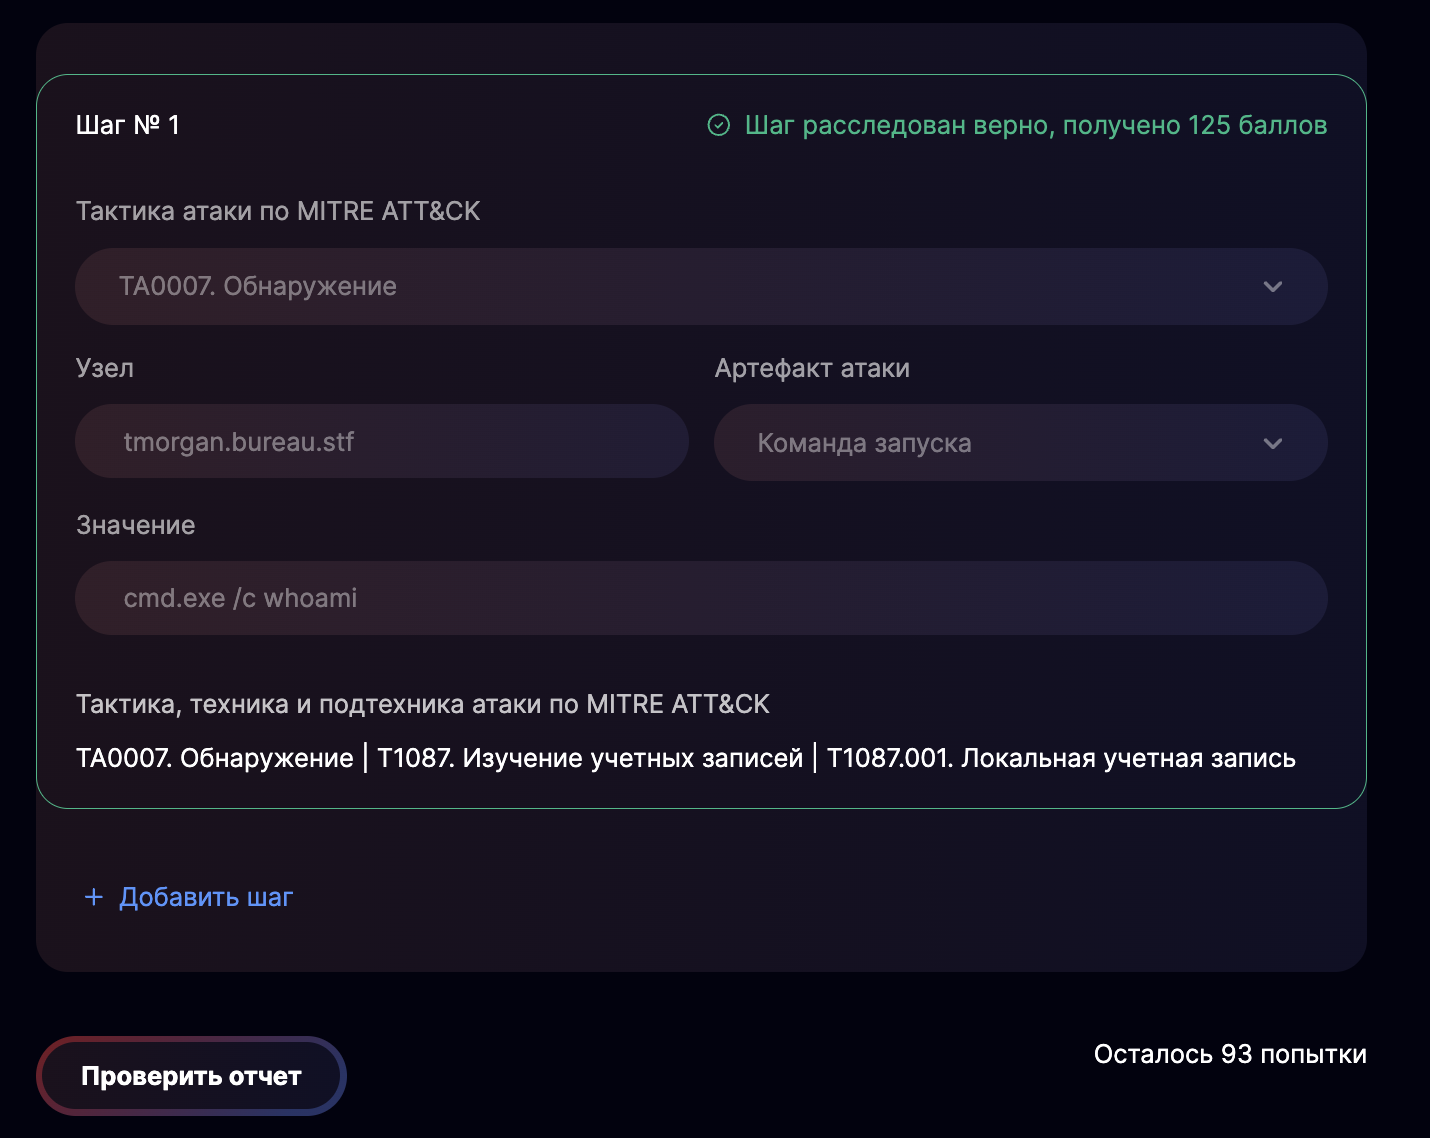
Task: Click the Узел field label
Action: click(x=105, y=368)
